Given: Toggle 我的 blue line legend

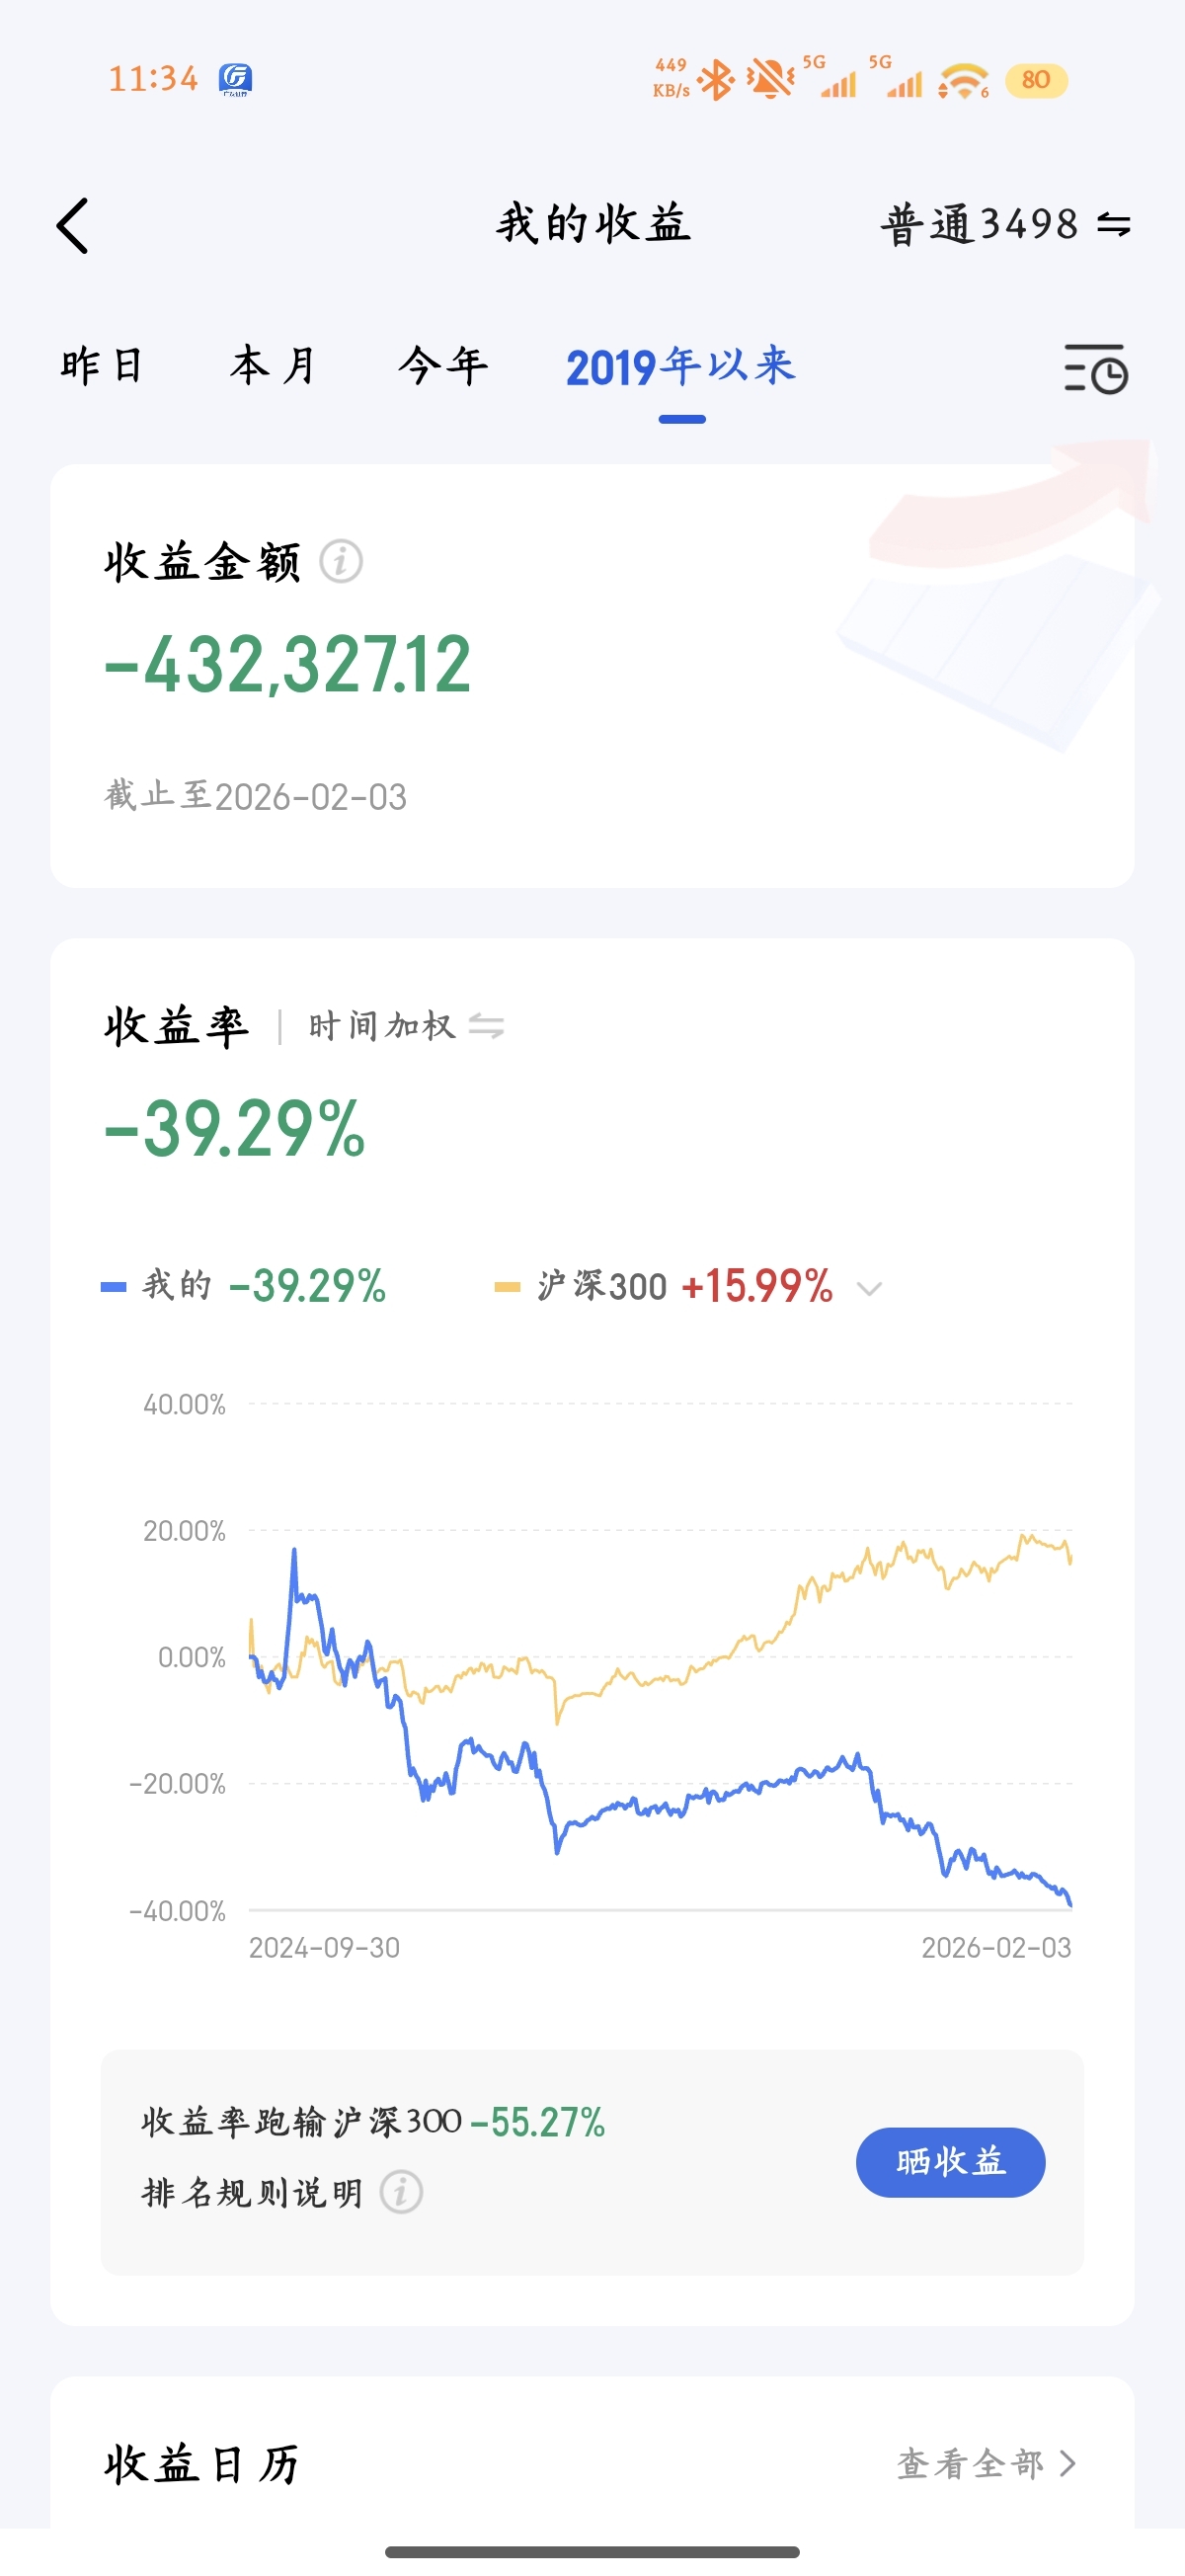Looking at the screenshot, I should (x=244, y=1286).
